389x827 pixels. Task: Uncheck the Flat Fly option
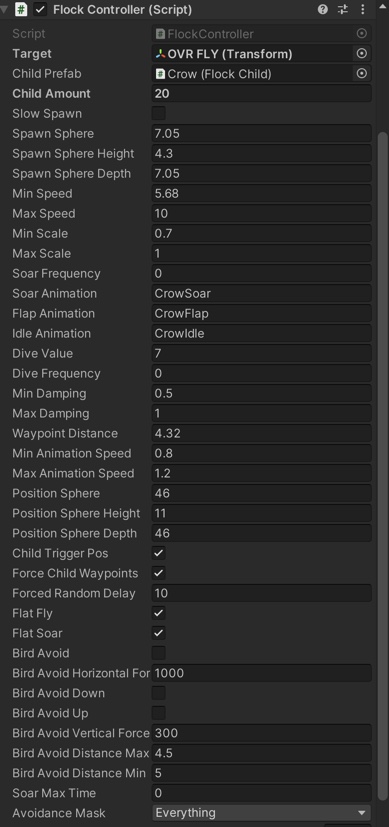[158, 613]
